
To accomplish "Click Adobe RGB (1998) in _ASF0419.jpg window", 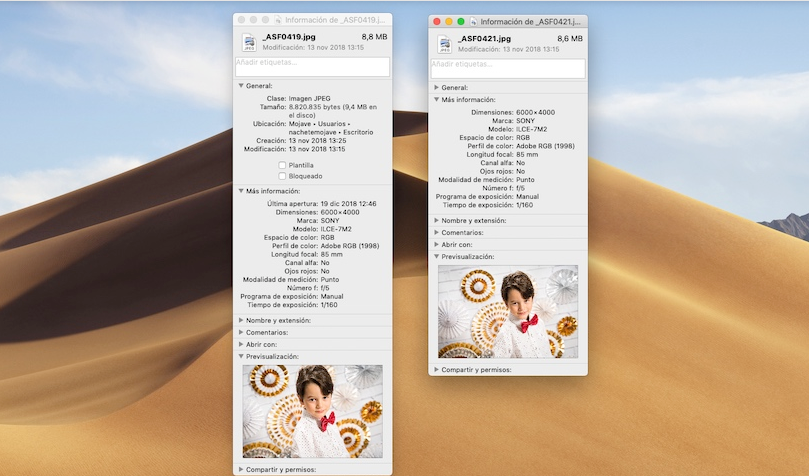I will (350, 246).
